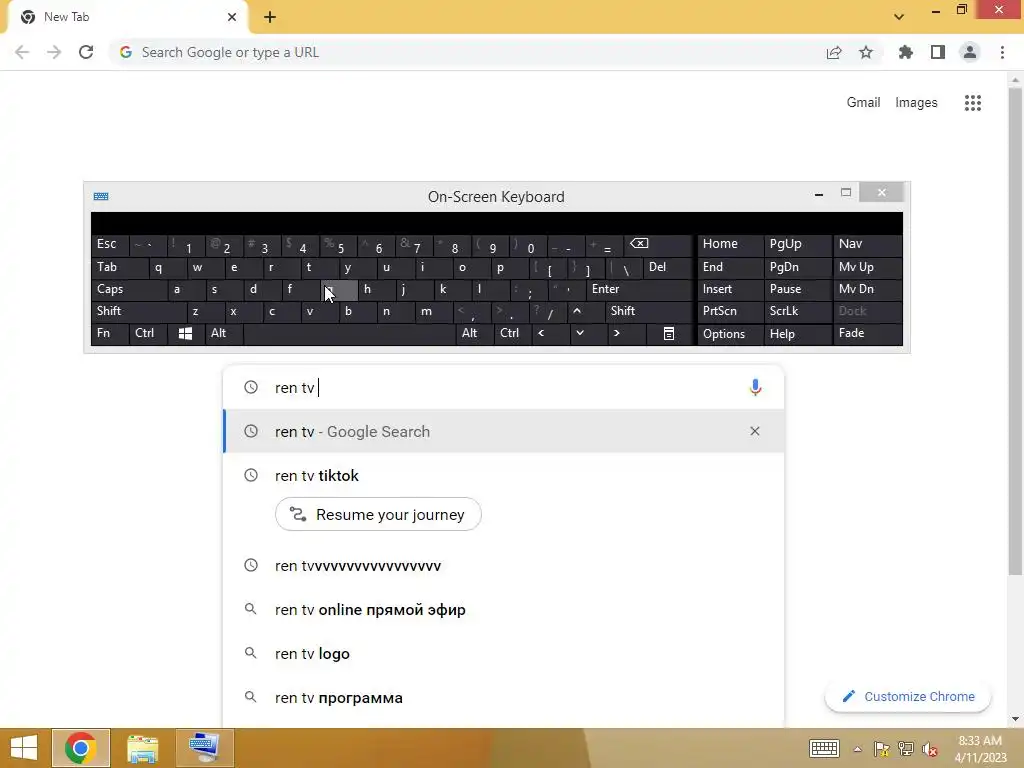The image size is (1024, 768).
Task: Tap the PrtScn key
Action: tap(730, 312)
